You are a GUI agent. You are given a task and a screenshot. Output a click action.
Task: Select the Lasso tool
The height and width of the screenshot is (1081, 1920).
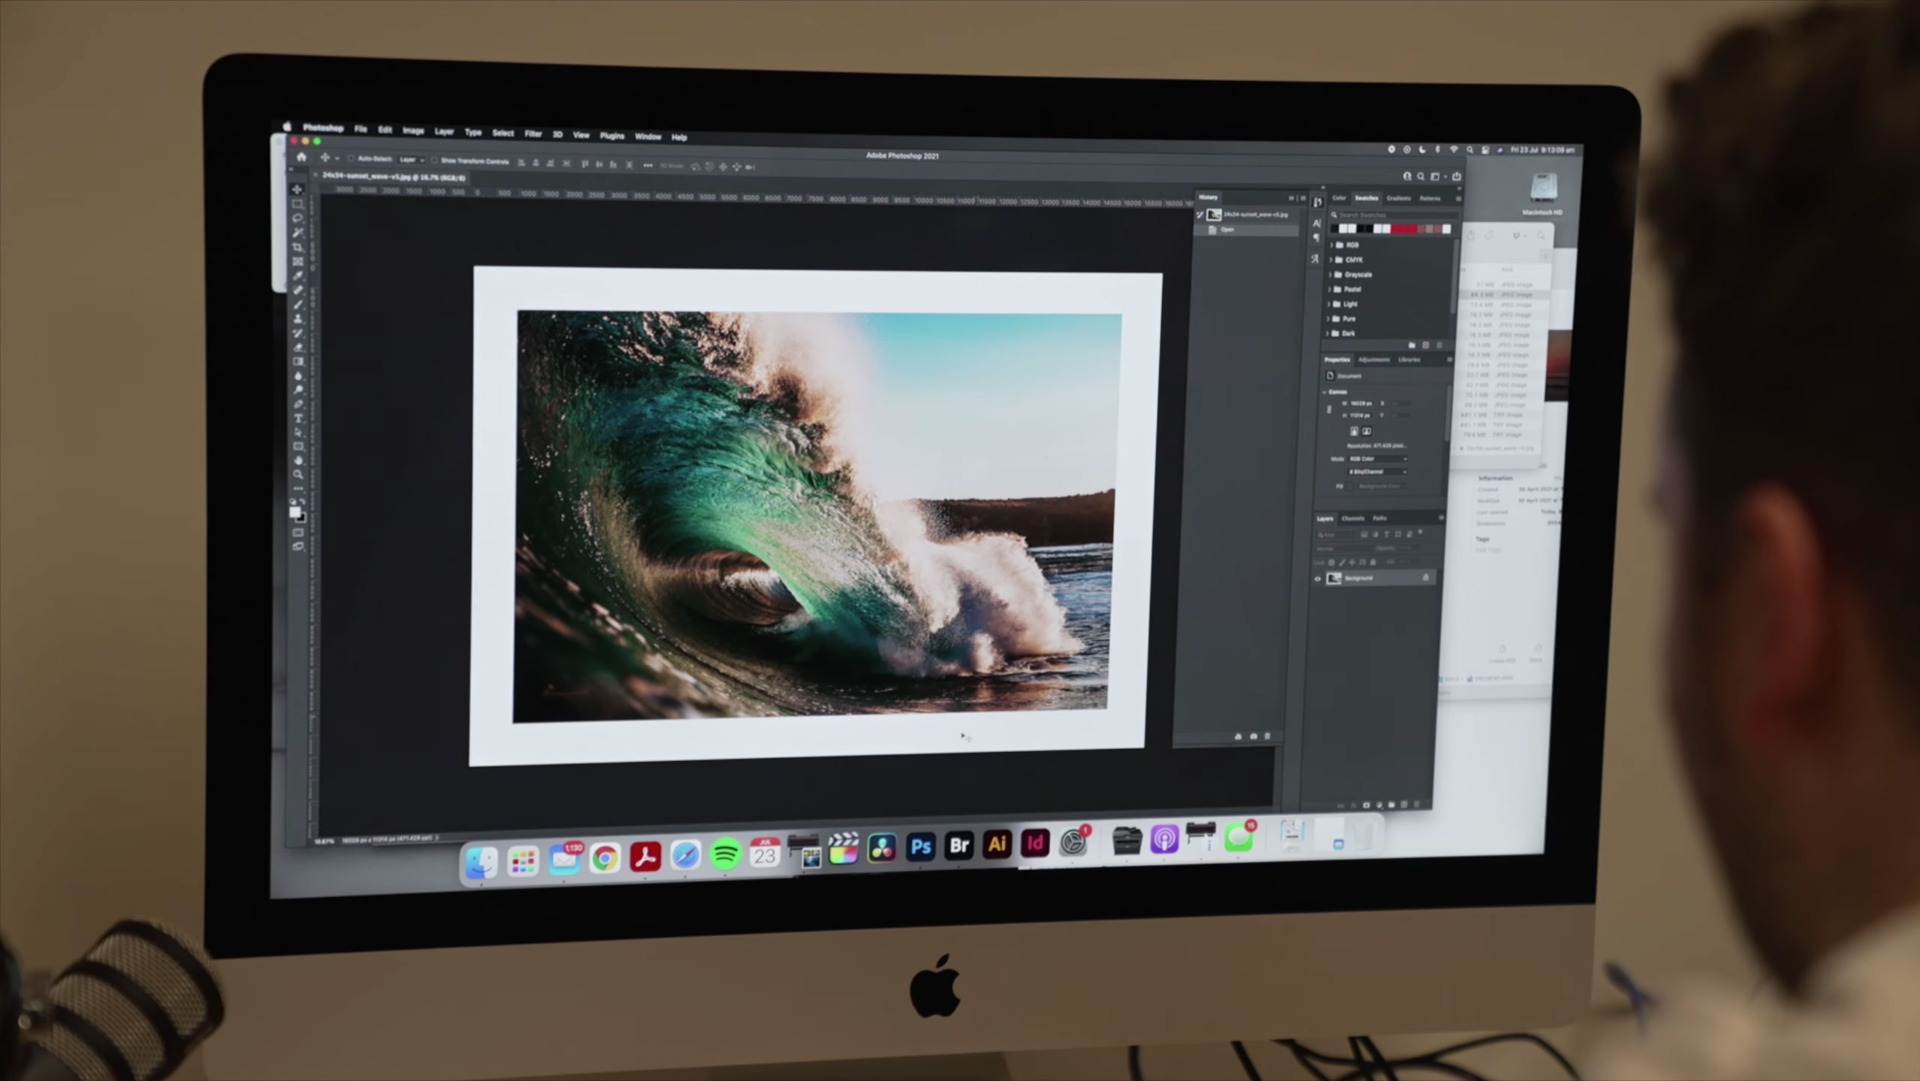tap(297, 218)
